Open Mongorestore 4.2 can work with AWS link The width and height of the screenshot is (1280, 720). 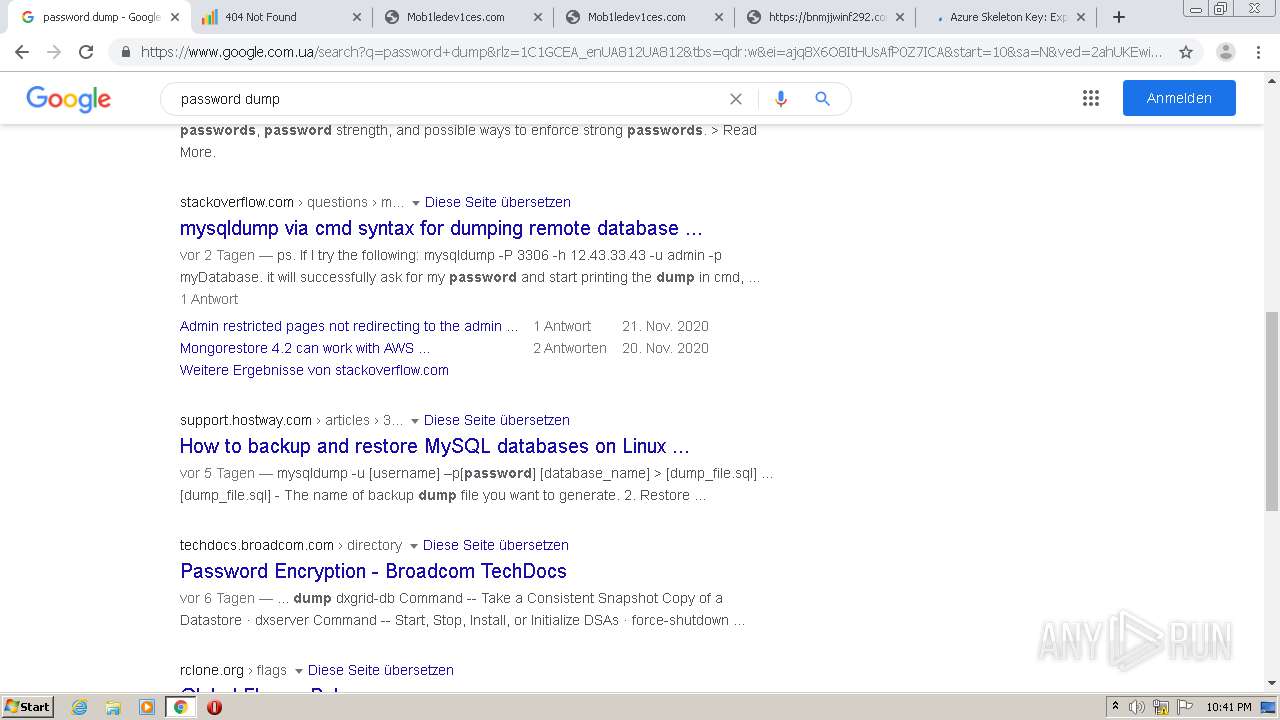coord(305,348)
